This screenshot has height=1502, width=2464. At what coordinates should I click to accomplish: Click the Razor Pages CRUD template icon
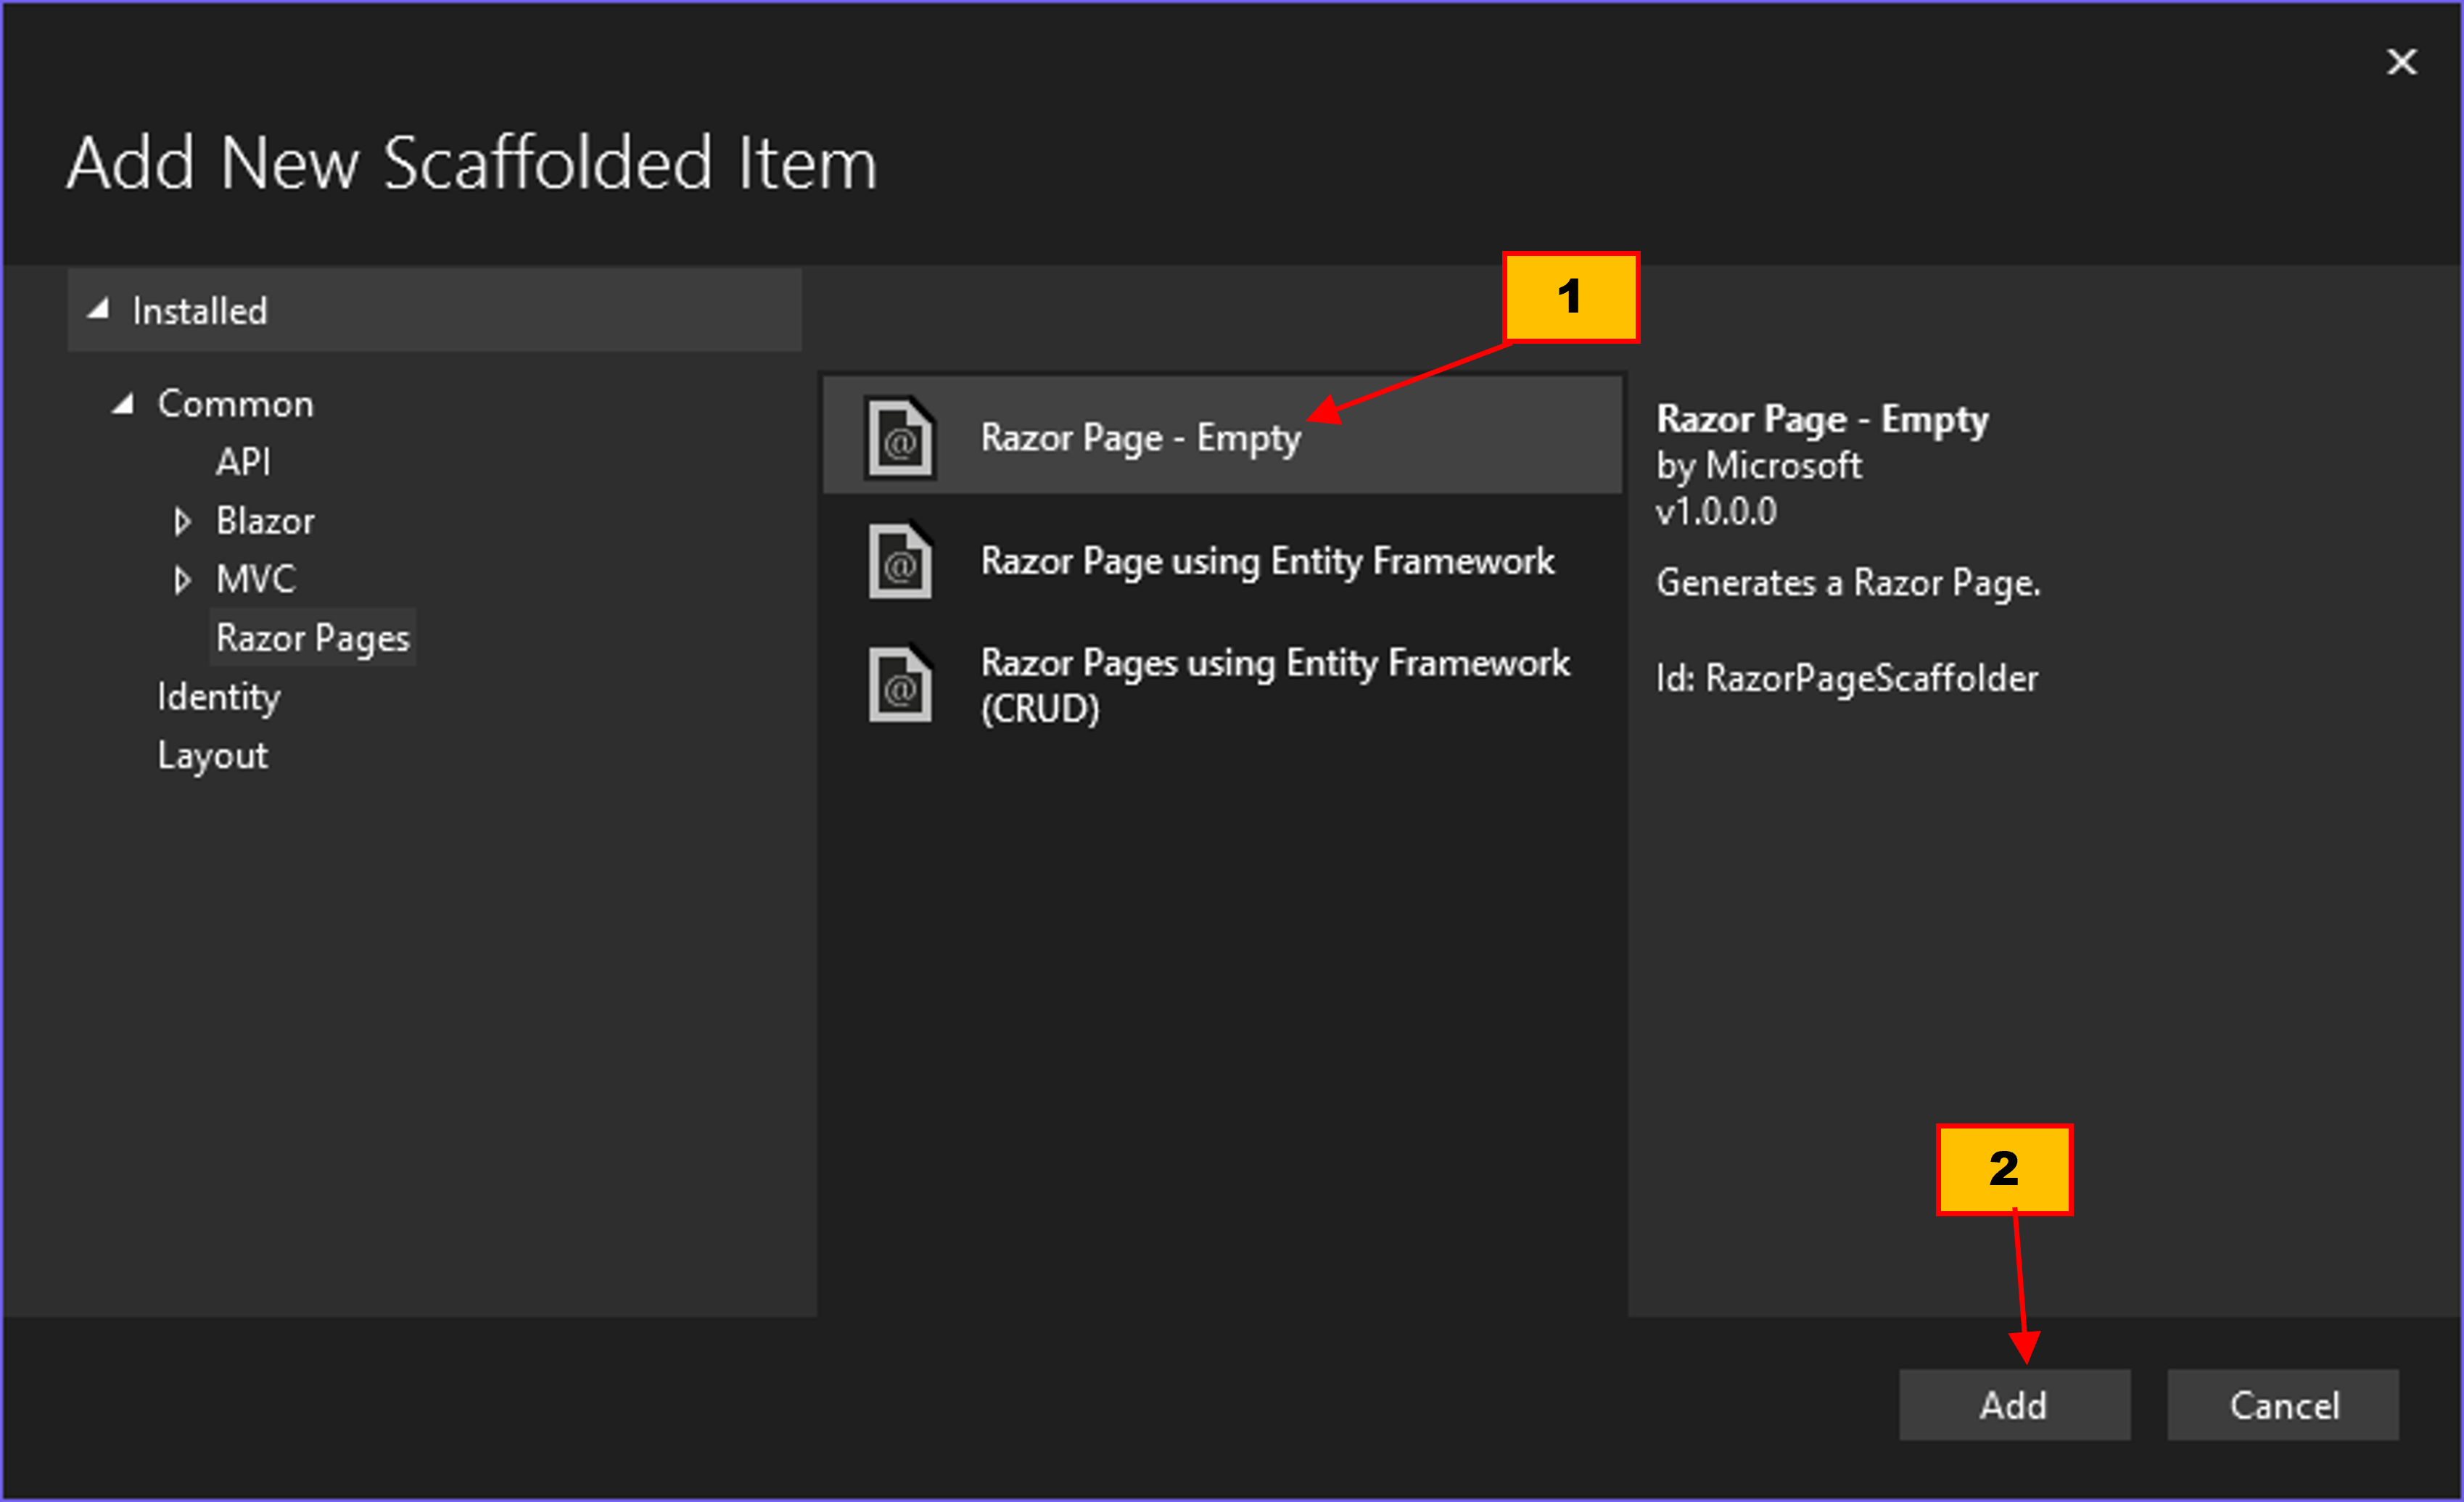[899, 686]
